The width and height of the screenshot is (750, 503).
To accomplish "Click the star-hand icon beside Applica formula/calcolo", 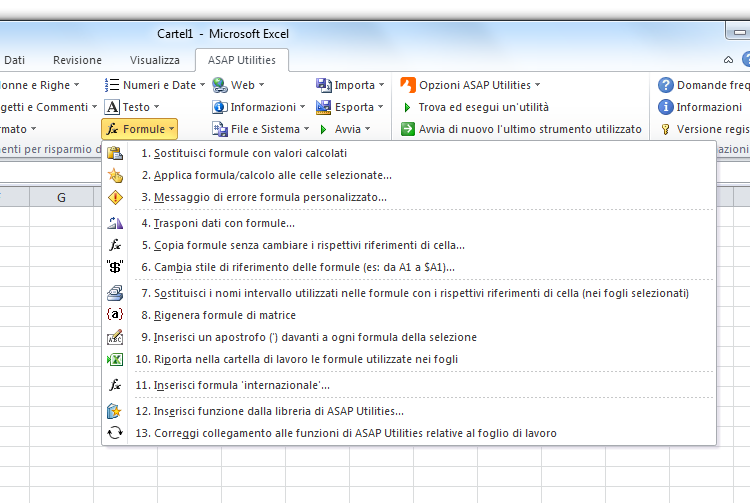I will tap(115, 175).
